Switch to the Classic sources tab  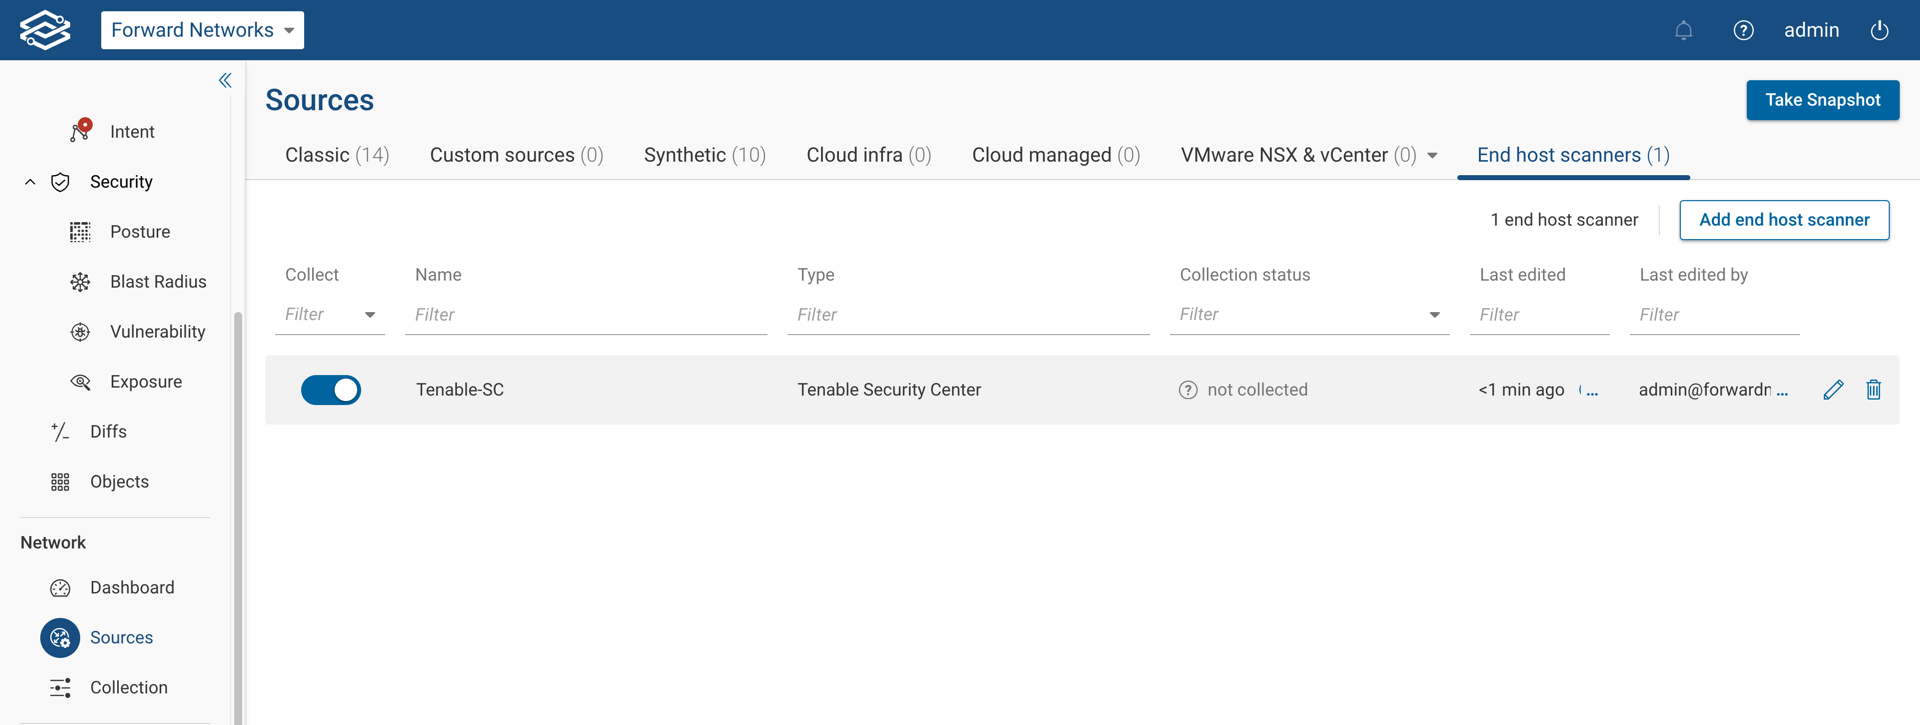click(x=336, y=155)
